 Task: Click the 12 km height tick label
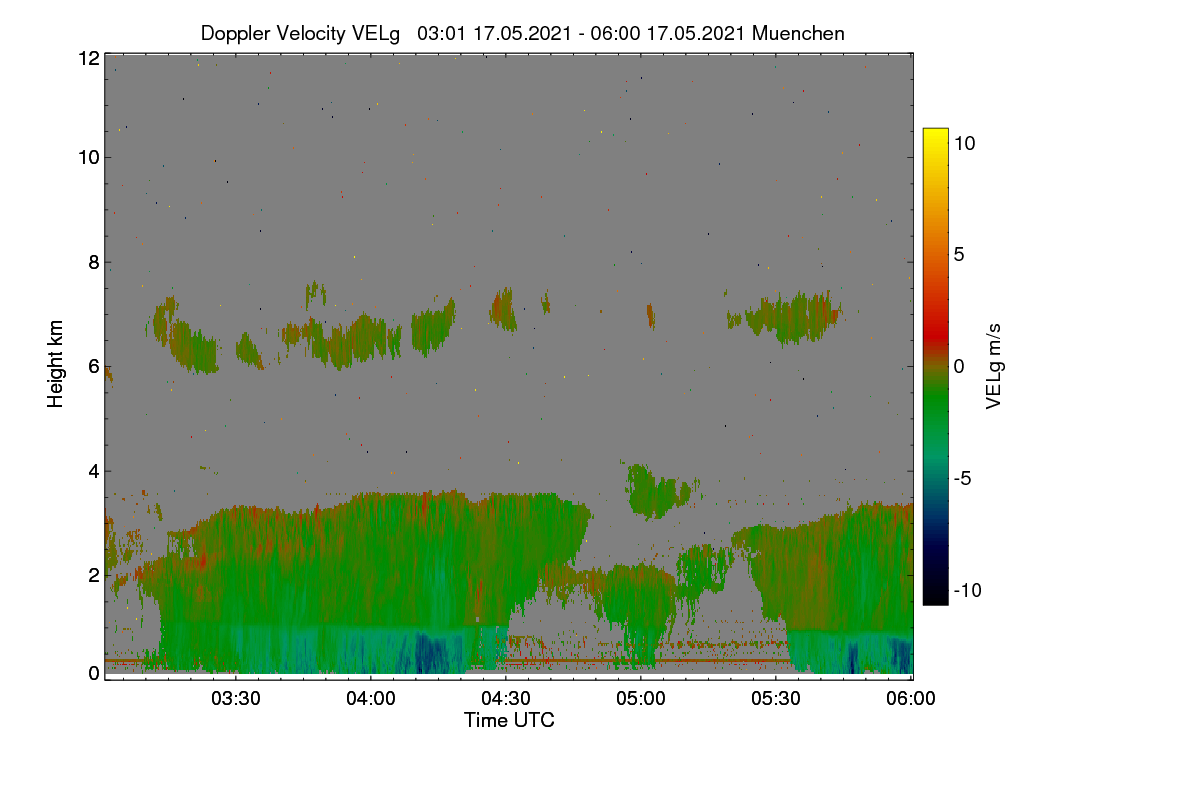pyautogui.click(x=88, y=58)
